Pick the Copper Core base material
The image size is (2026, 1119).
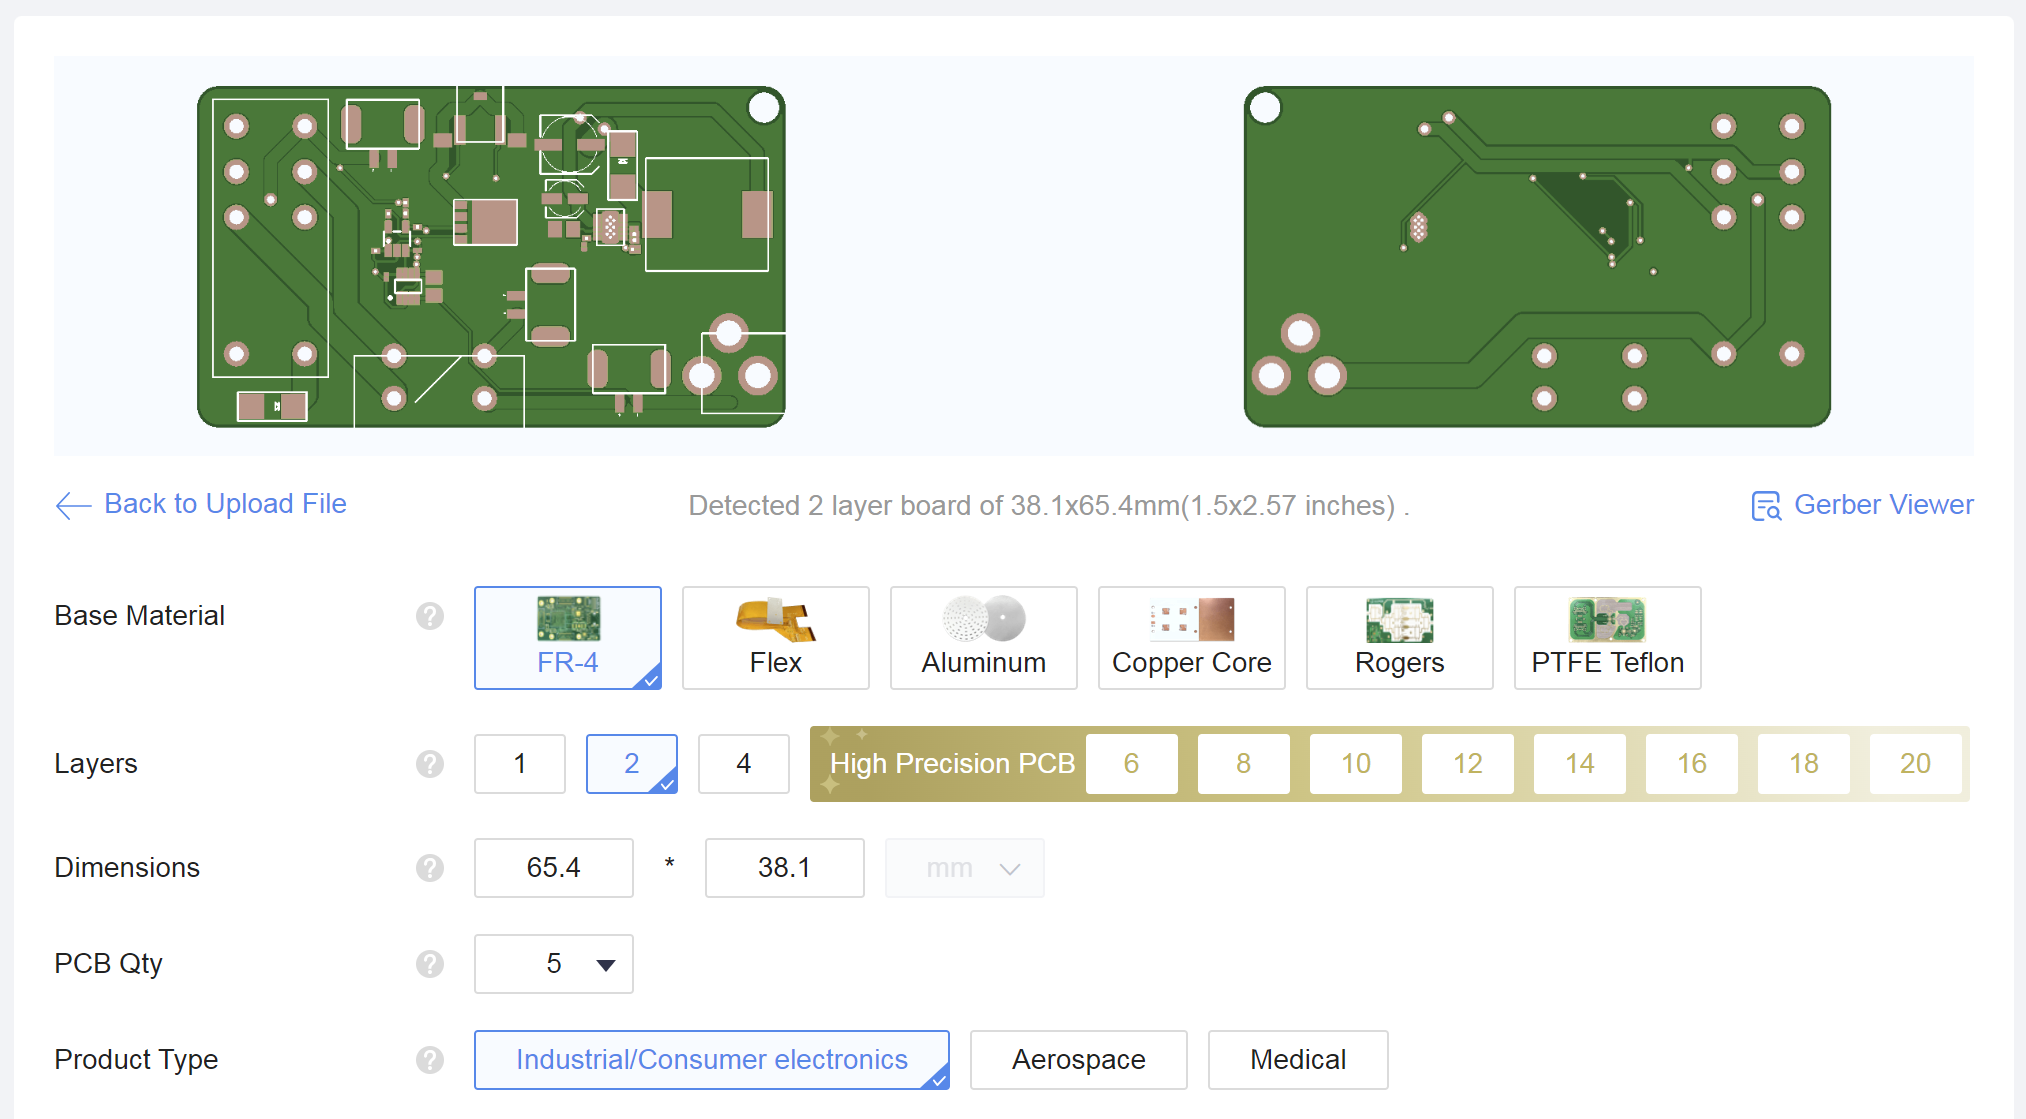coord(1191,637)
